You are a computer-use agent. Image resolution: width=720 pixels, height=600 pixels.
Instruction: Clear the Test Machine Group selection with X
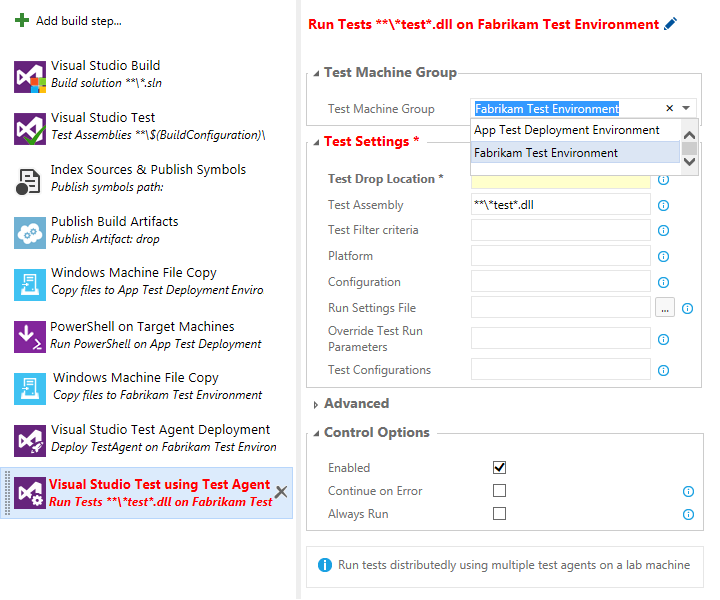point(669,108)
